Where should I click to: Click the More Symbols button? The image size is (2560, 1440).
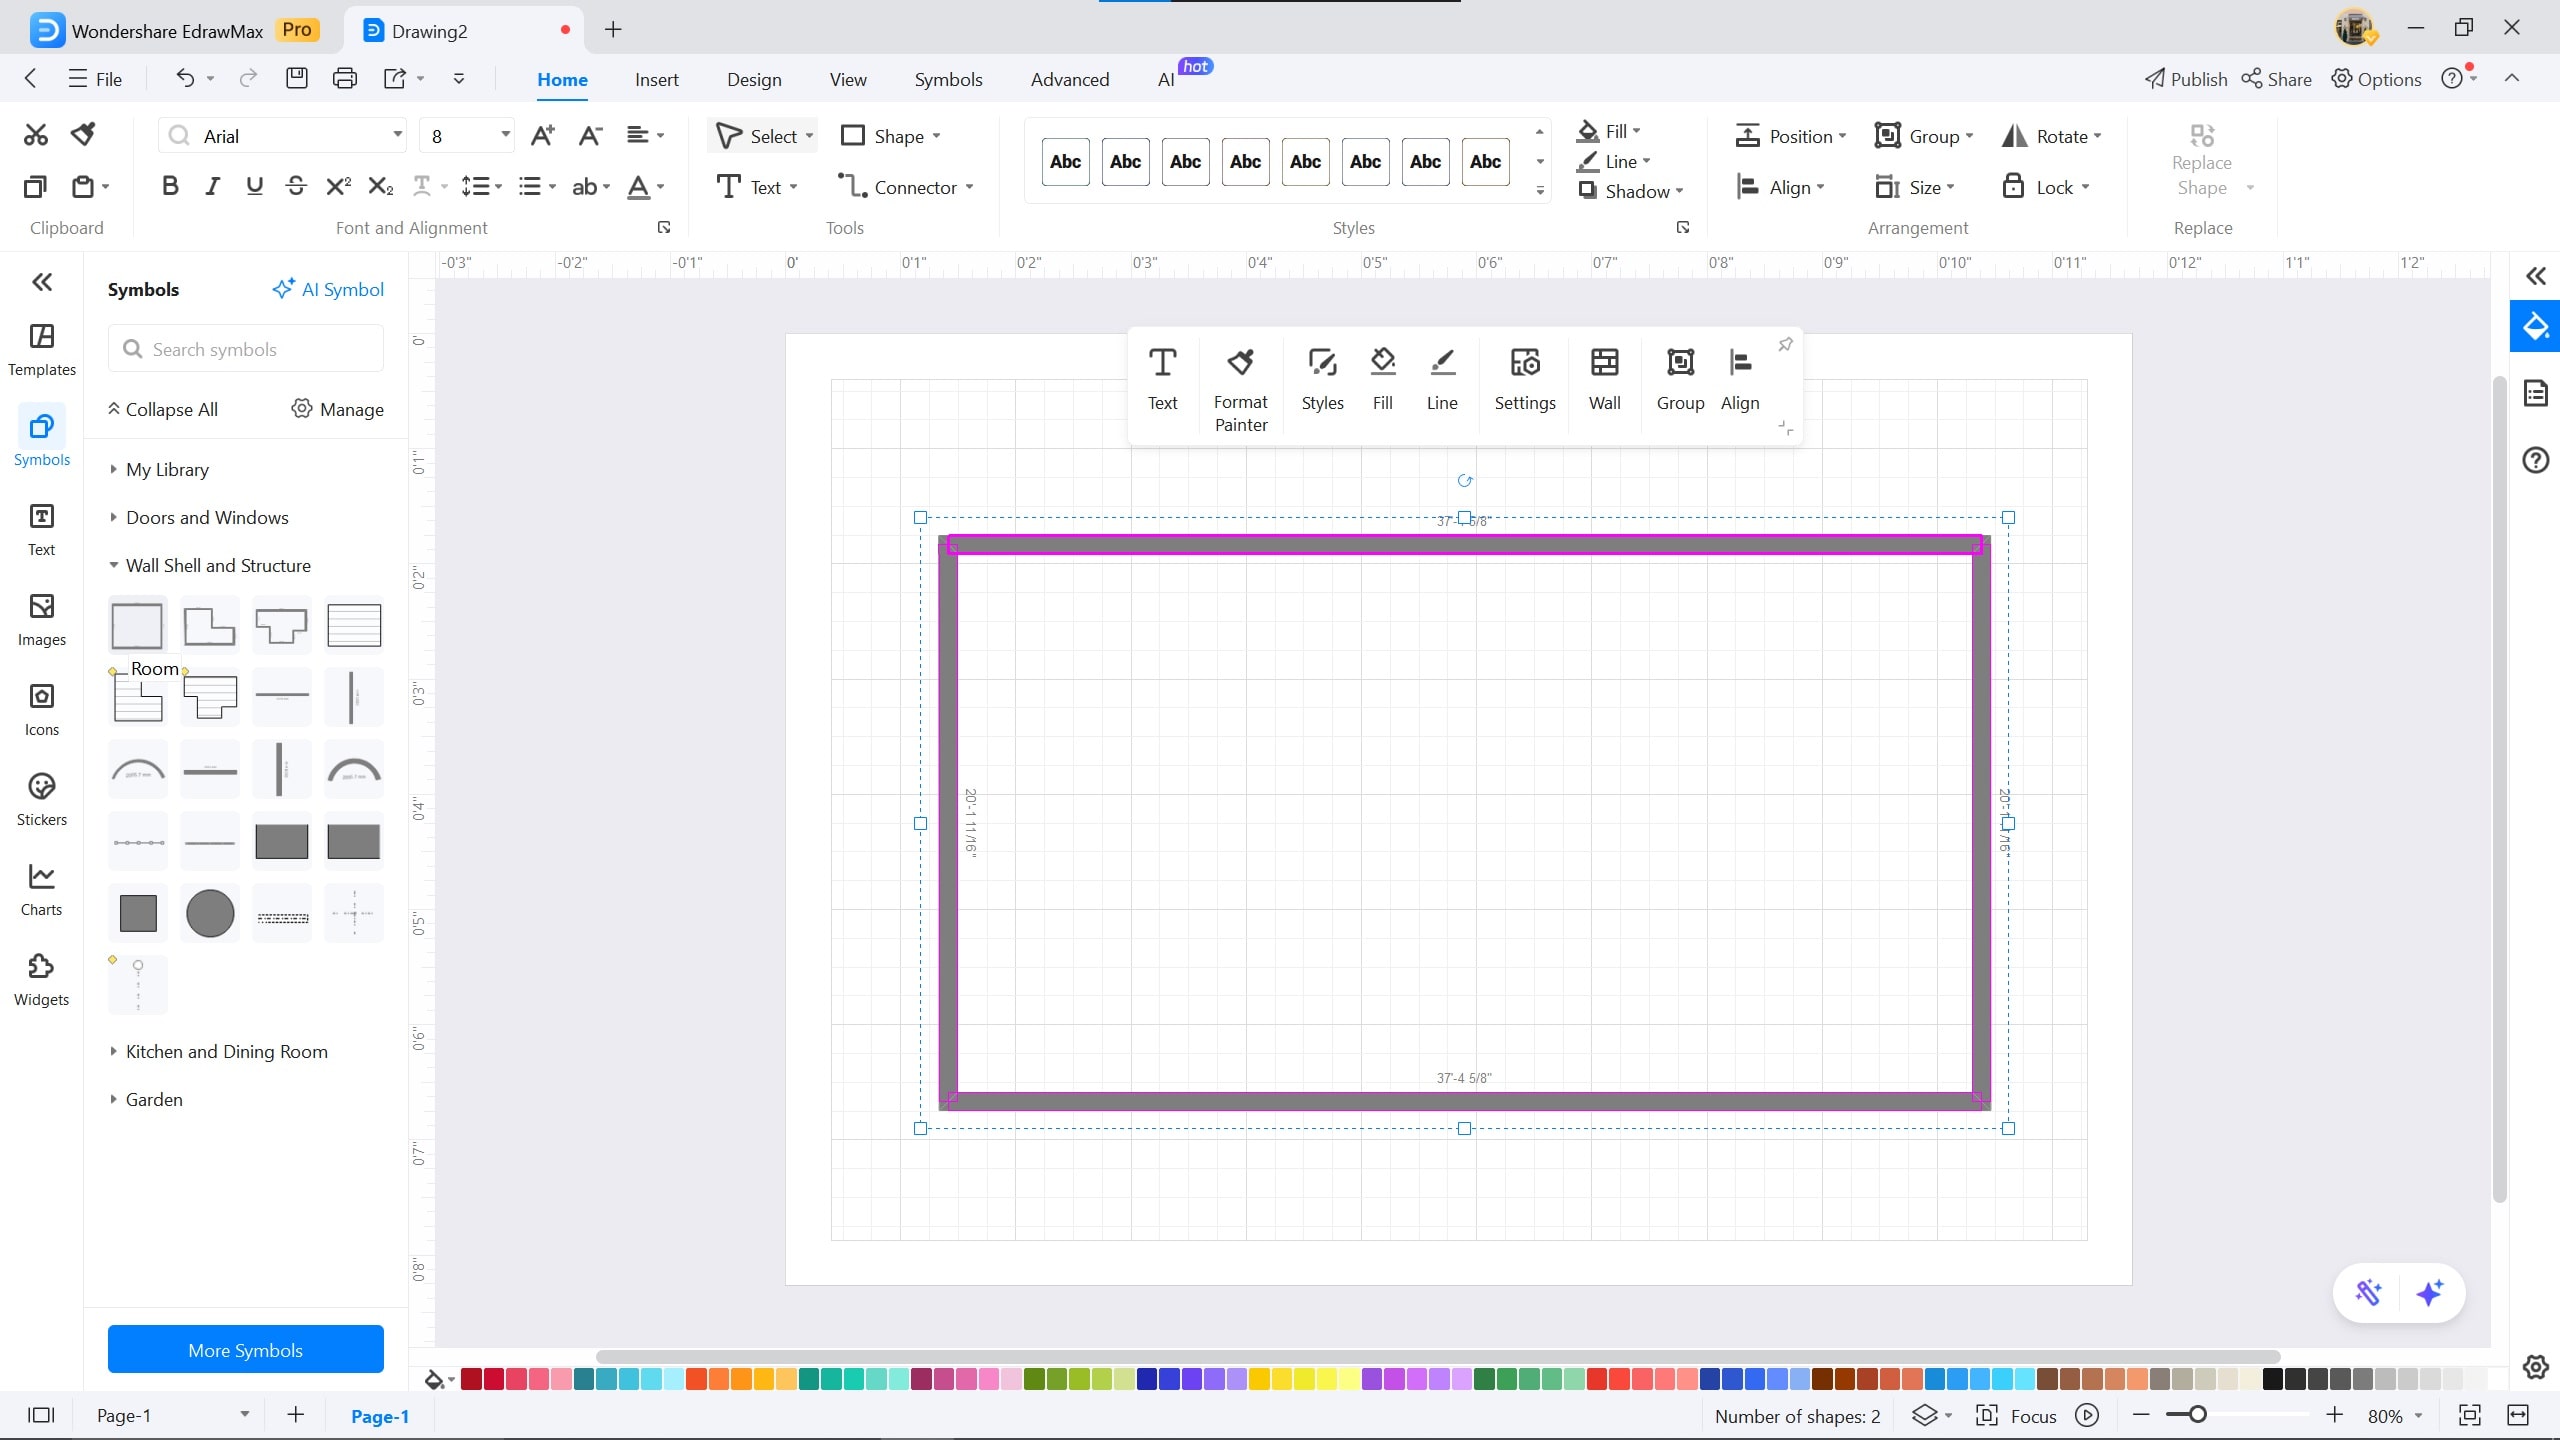[x=245, y=1350]
